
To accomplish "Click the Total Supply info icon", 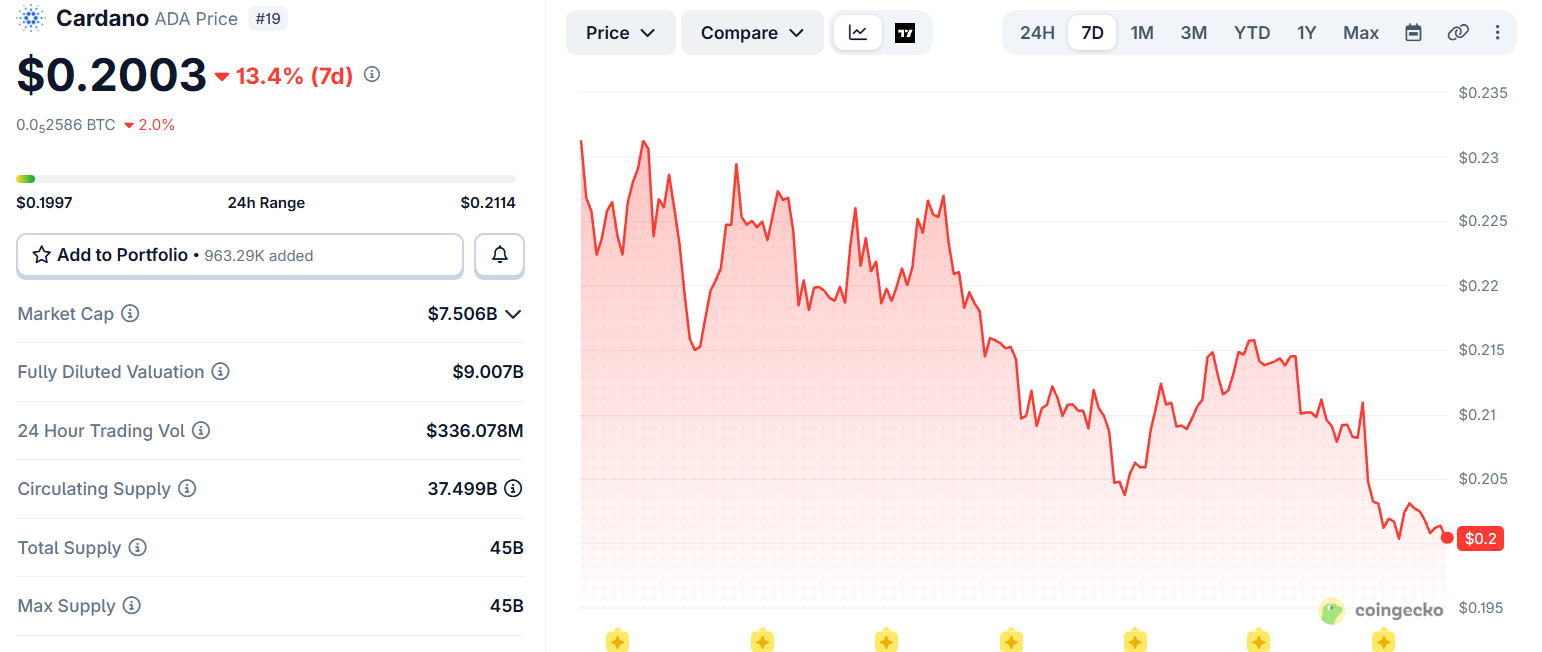I will coord(138,548).
